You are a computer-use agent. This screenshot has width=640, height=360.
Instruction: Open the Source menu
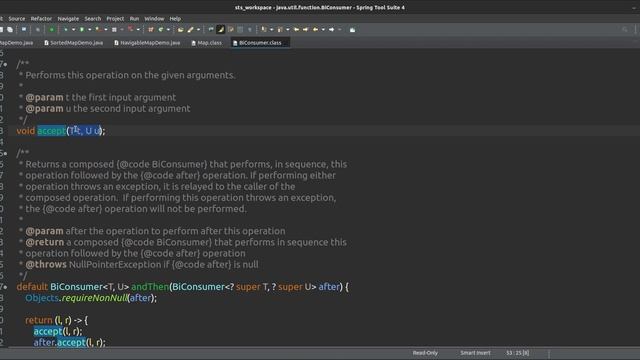pos(17,19)
